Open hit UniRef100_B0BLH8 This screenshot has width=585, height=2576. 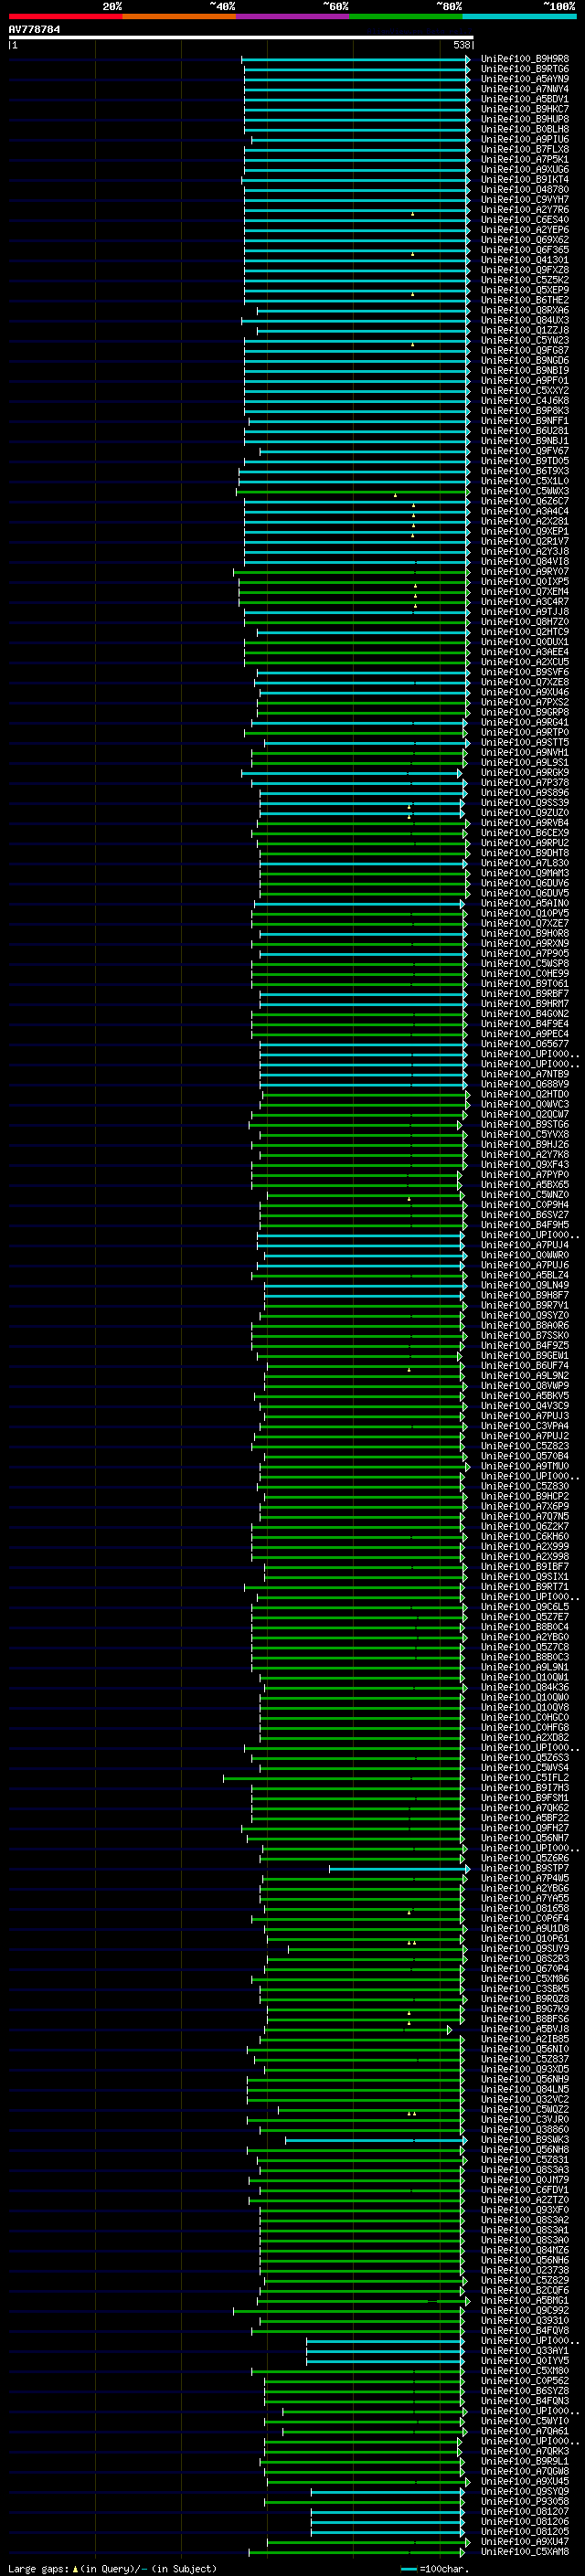point(525,129)
